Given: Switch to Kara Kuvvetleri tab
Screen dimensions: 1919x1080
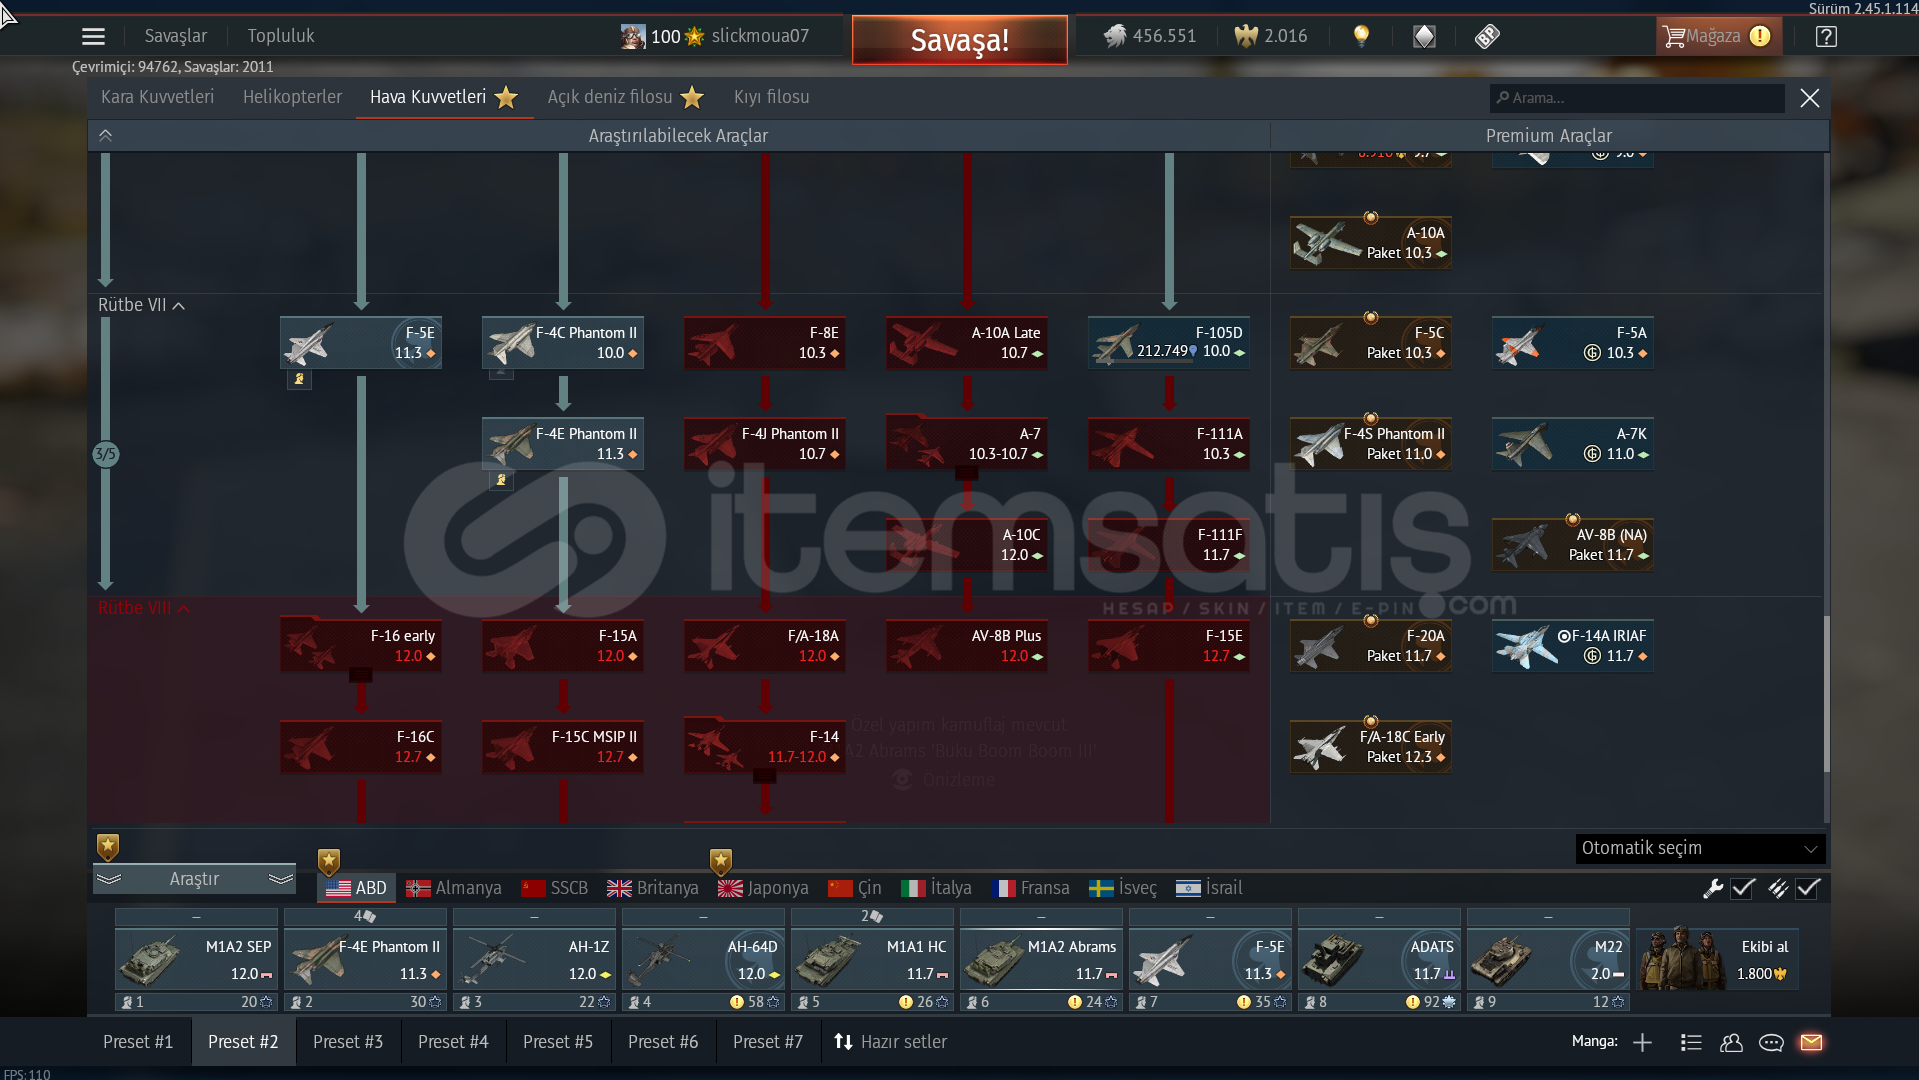Looking at the screenshot, I should 157,97.
